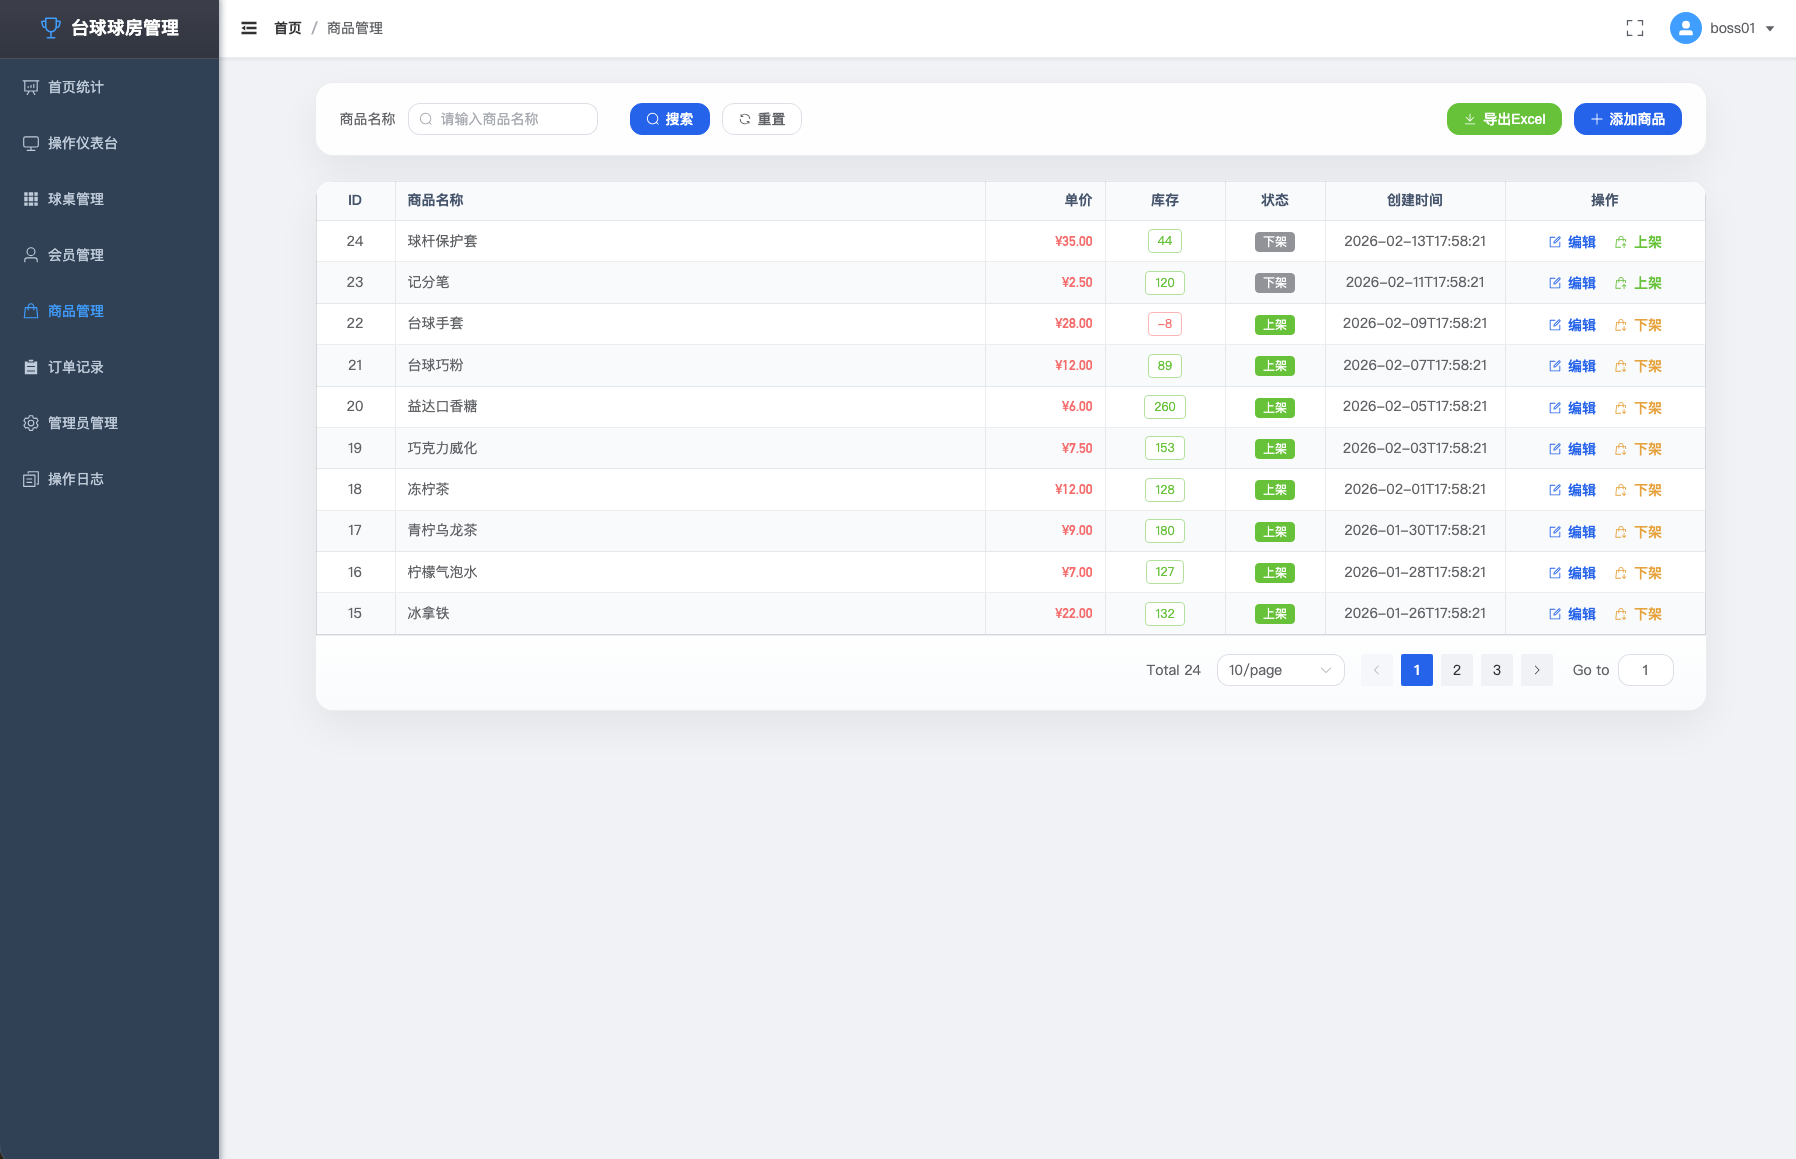1796x1159 pixels.
Task: Focus the 商品名称 search input field
Action: 503,119
